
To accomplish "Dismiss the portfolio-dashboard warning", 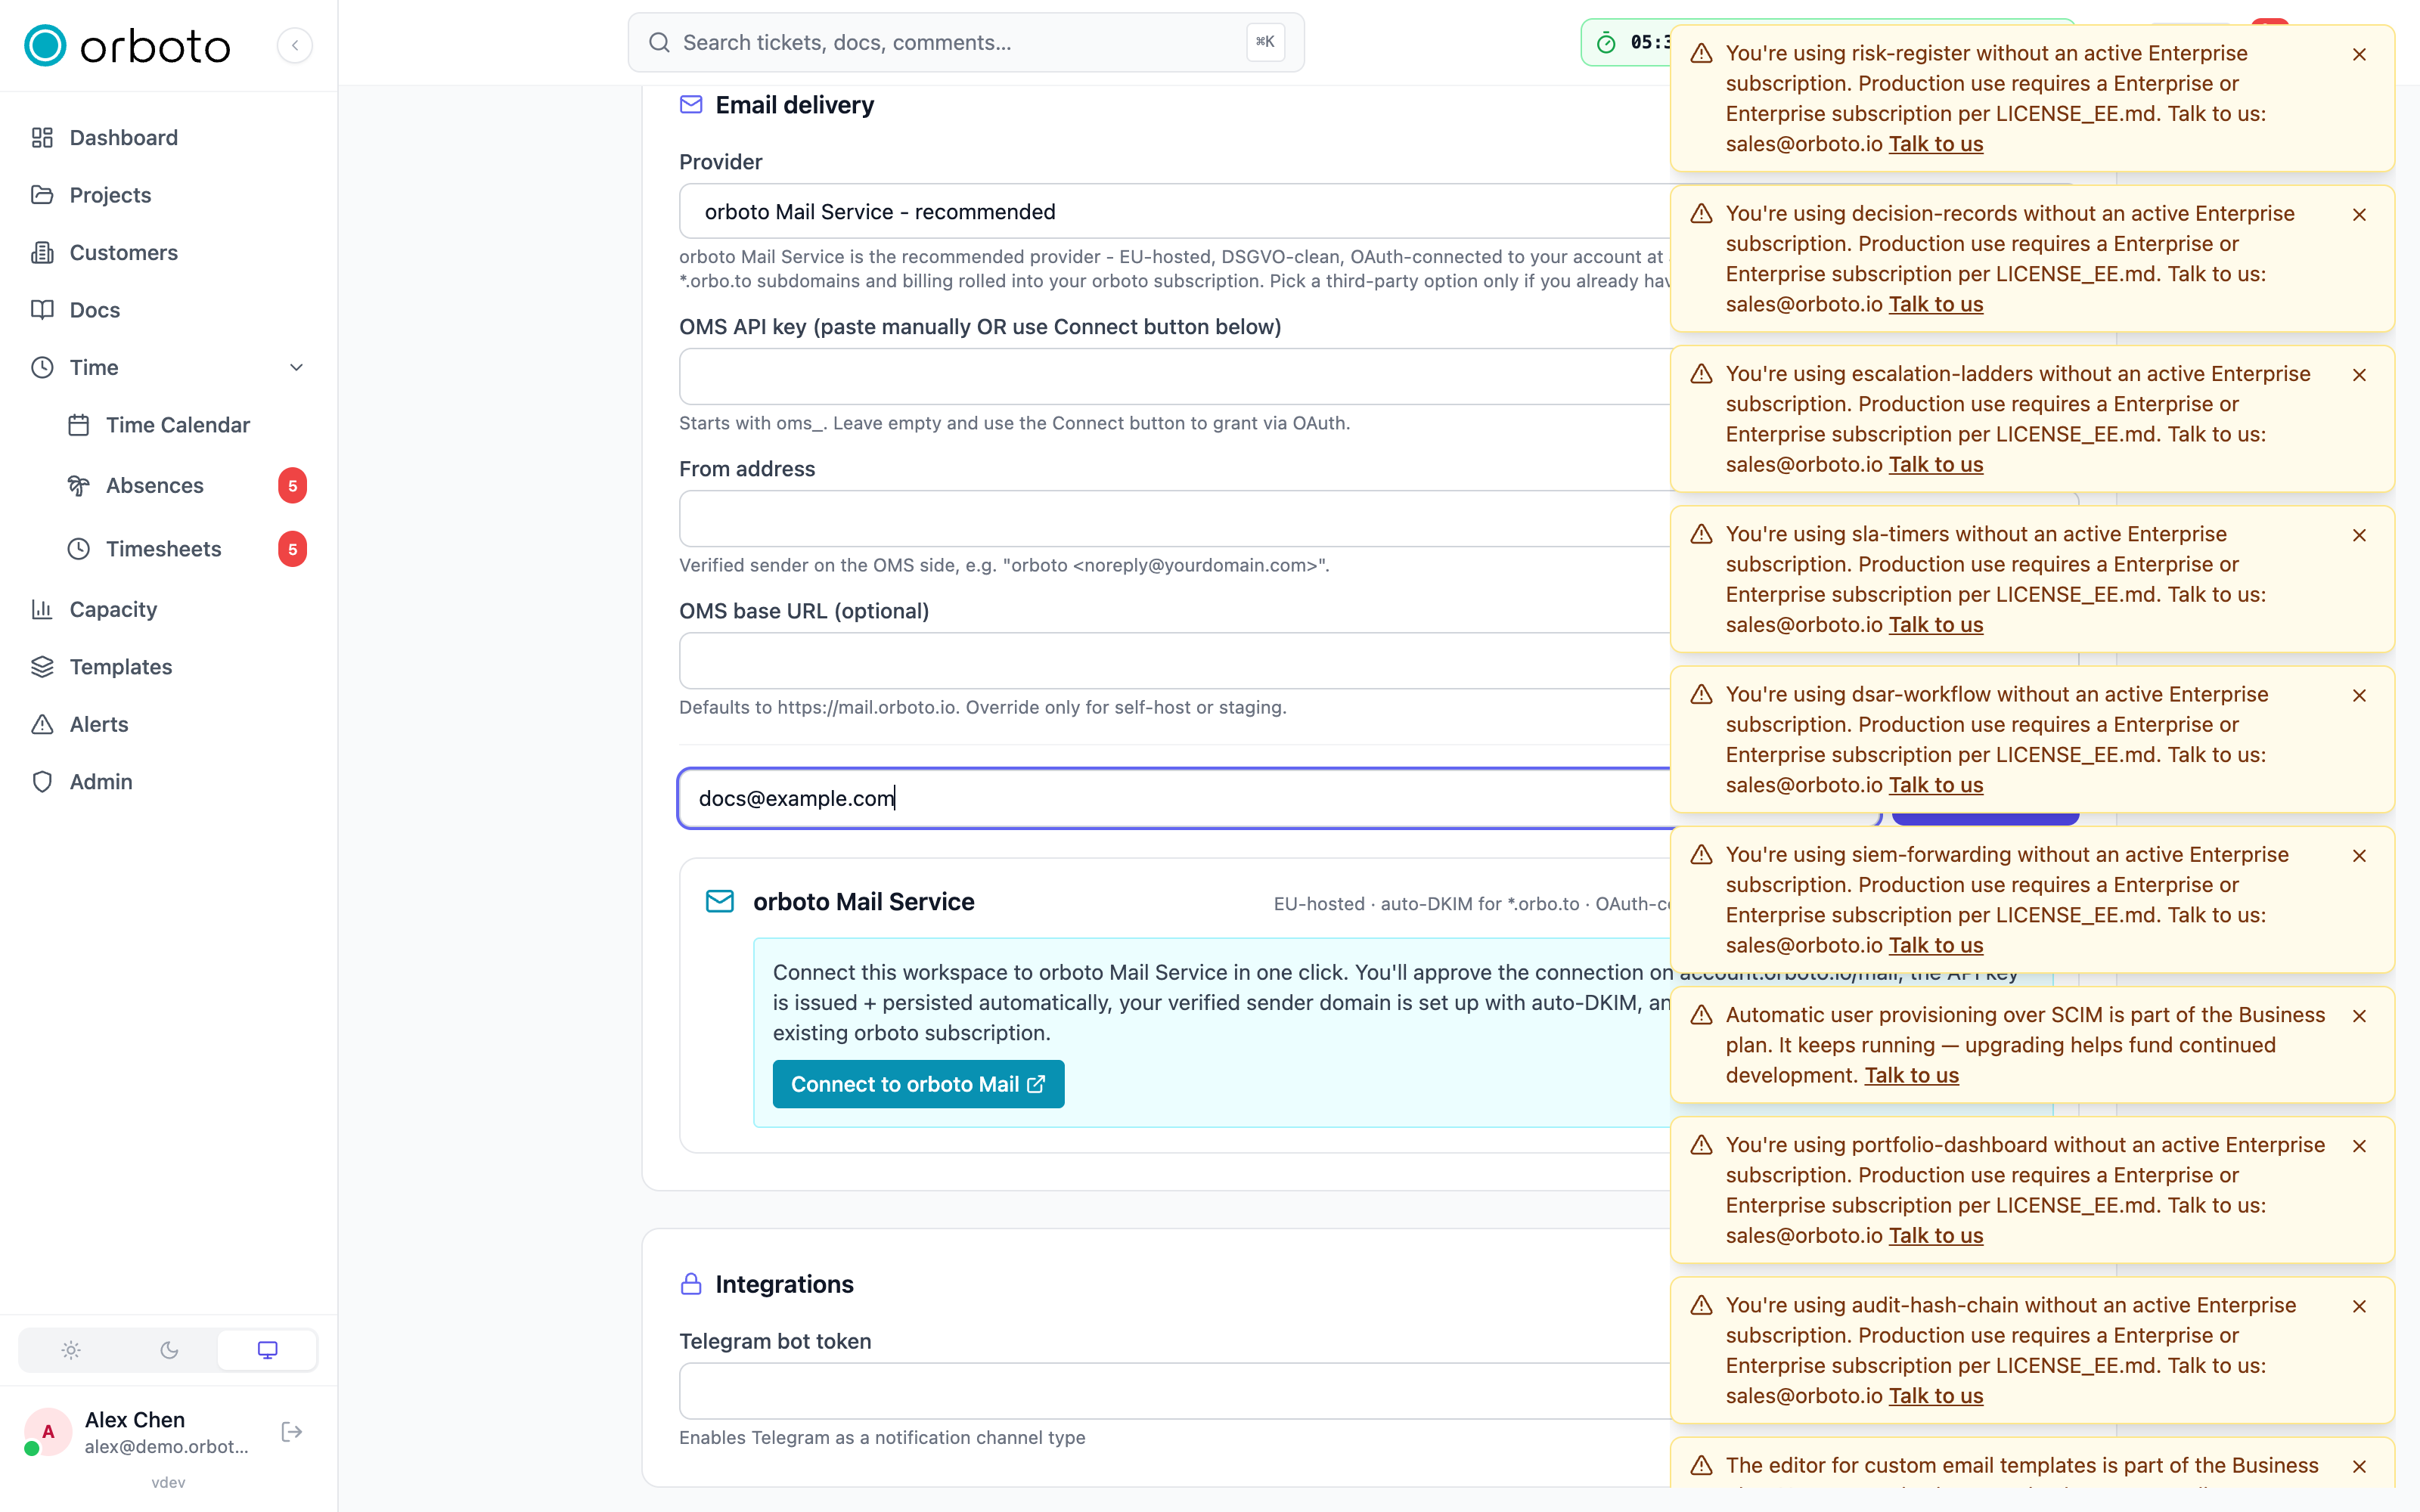I will pyautogui.click(x=2359, y=1146).
